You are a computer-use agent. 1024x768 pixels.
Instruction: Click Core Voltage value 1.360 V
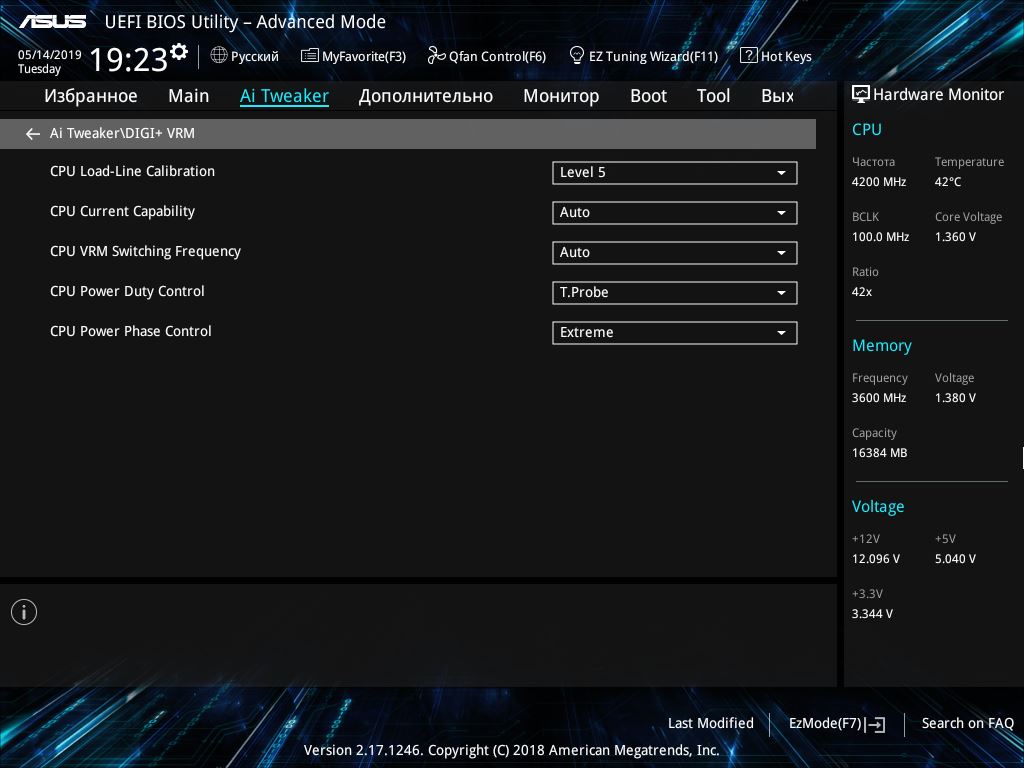[955, 237]
